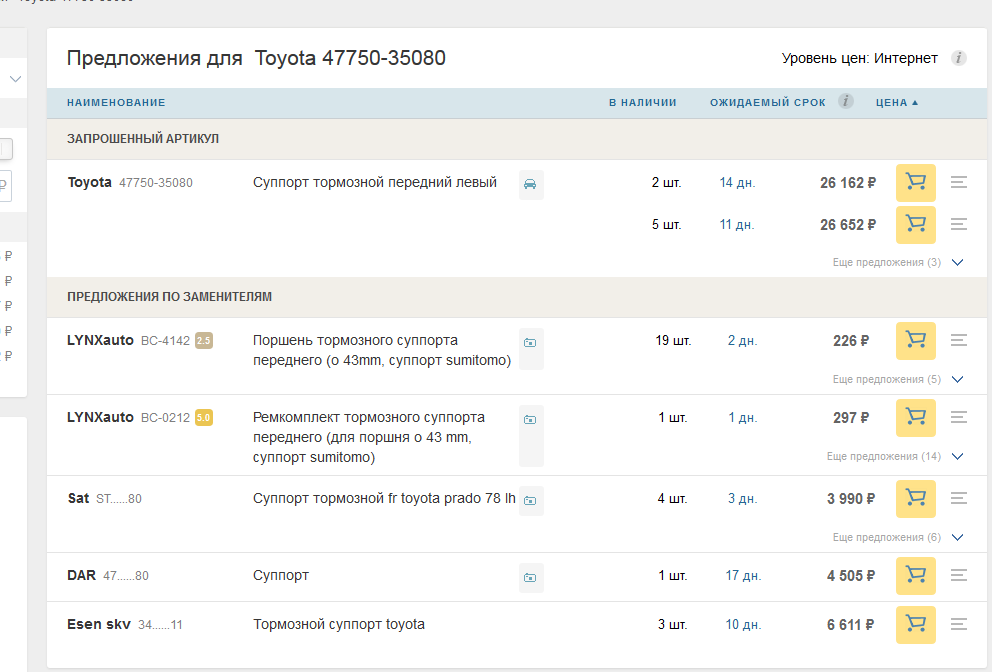
Task: Sort by the В НАЛИЧИИ column header
Action: coord(642,103)
